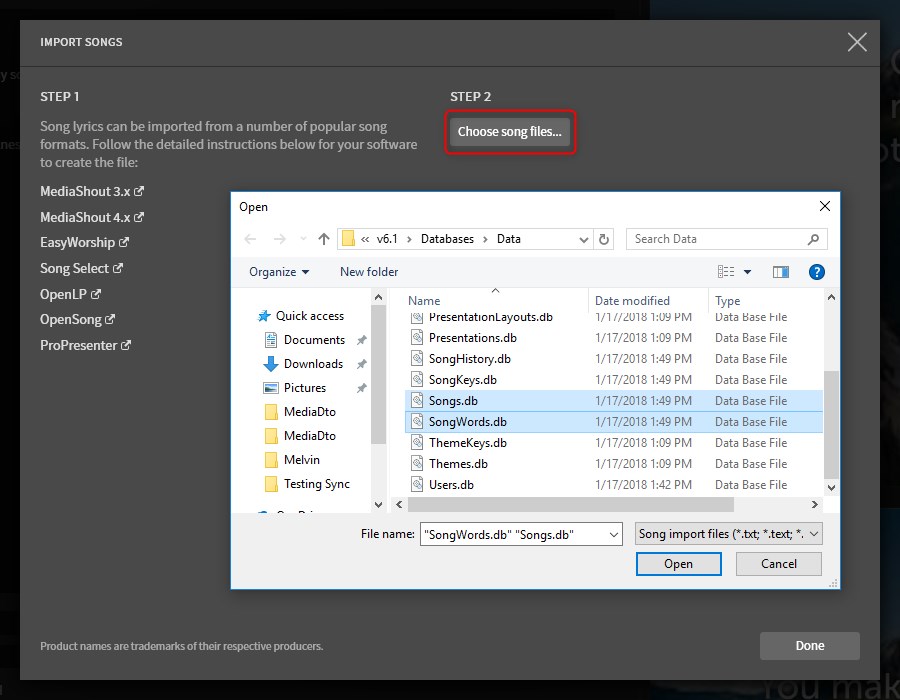
Task: Go forward in the Open dialog
Action: [280, 239]
